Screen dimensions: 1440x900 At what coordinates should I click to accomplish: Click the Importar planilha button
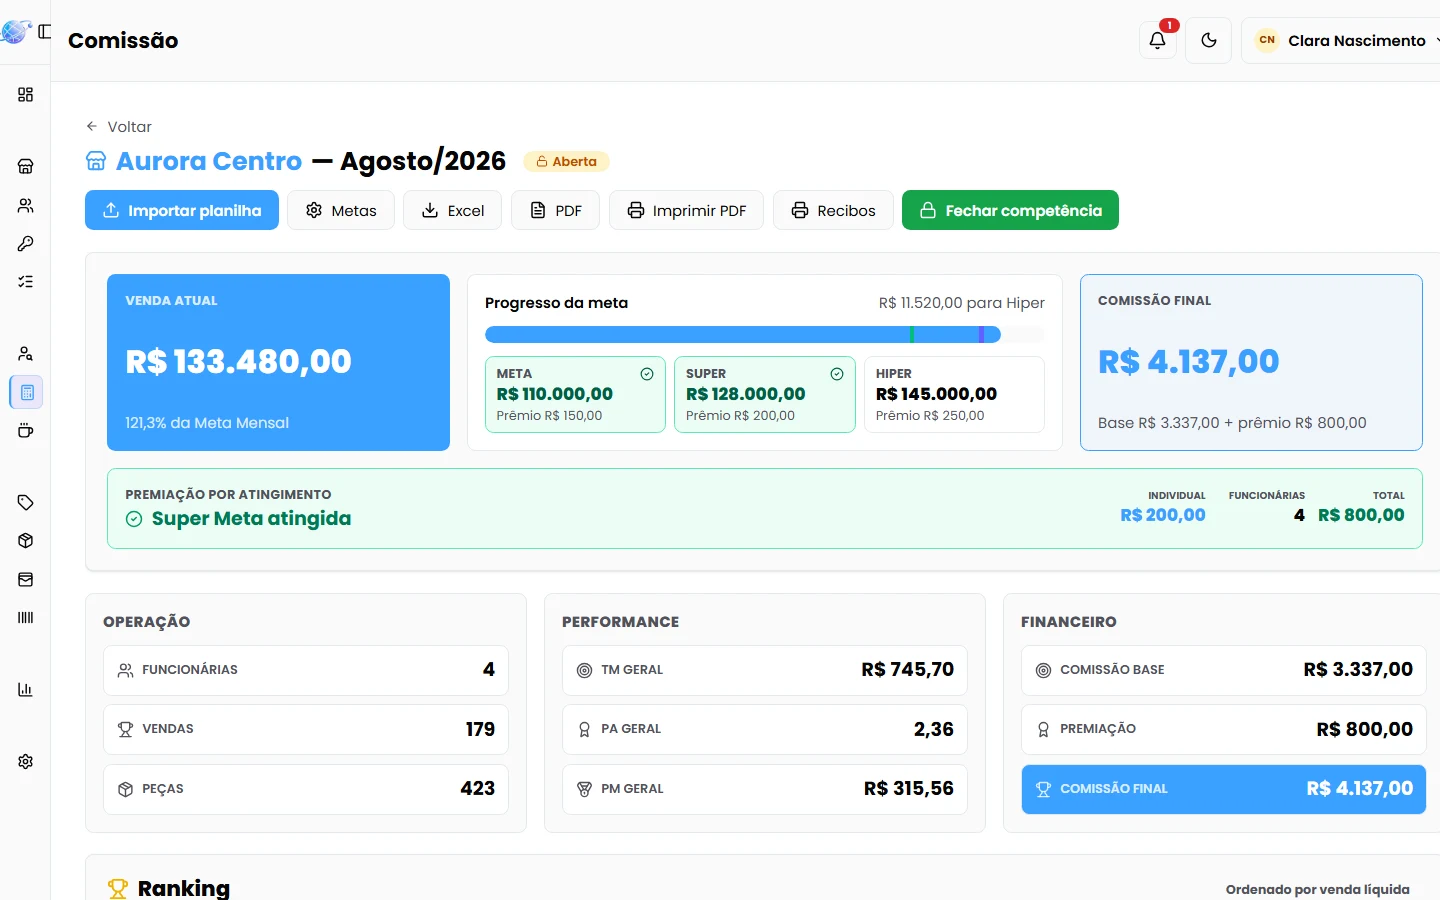tap(182, 210)
